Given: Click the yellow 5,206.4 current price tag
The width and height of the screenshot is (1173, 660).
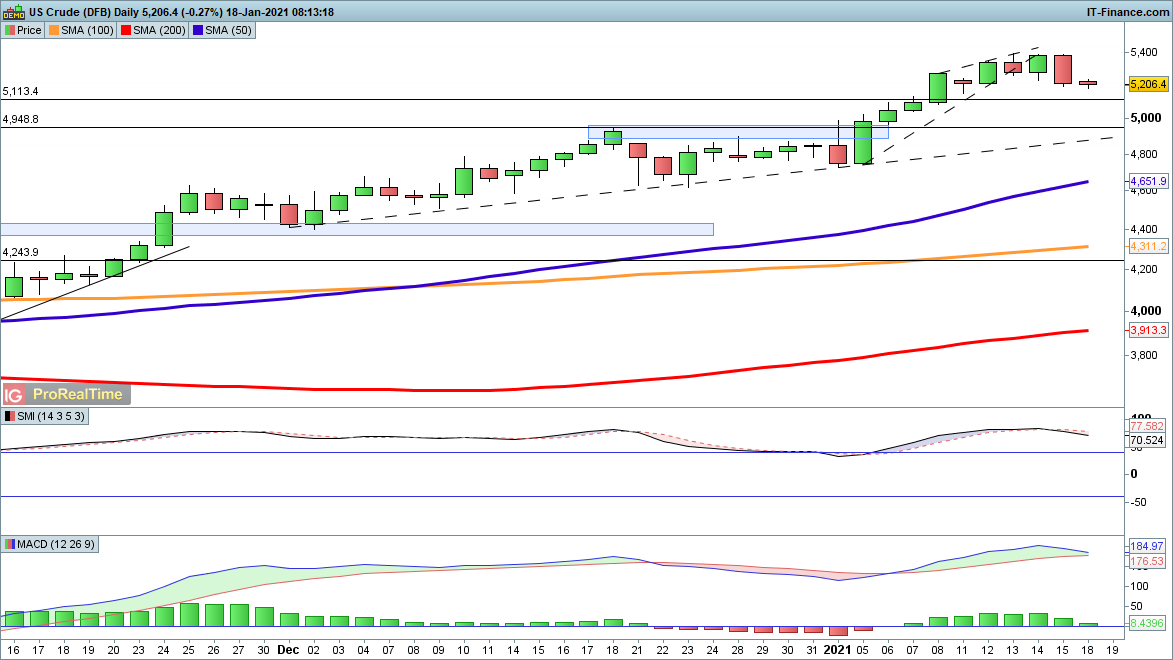Looking at the screenshot, I should (x=1148, y=85).
